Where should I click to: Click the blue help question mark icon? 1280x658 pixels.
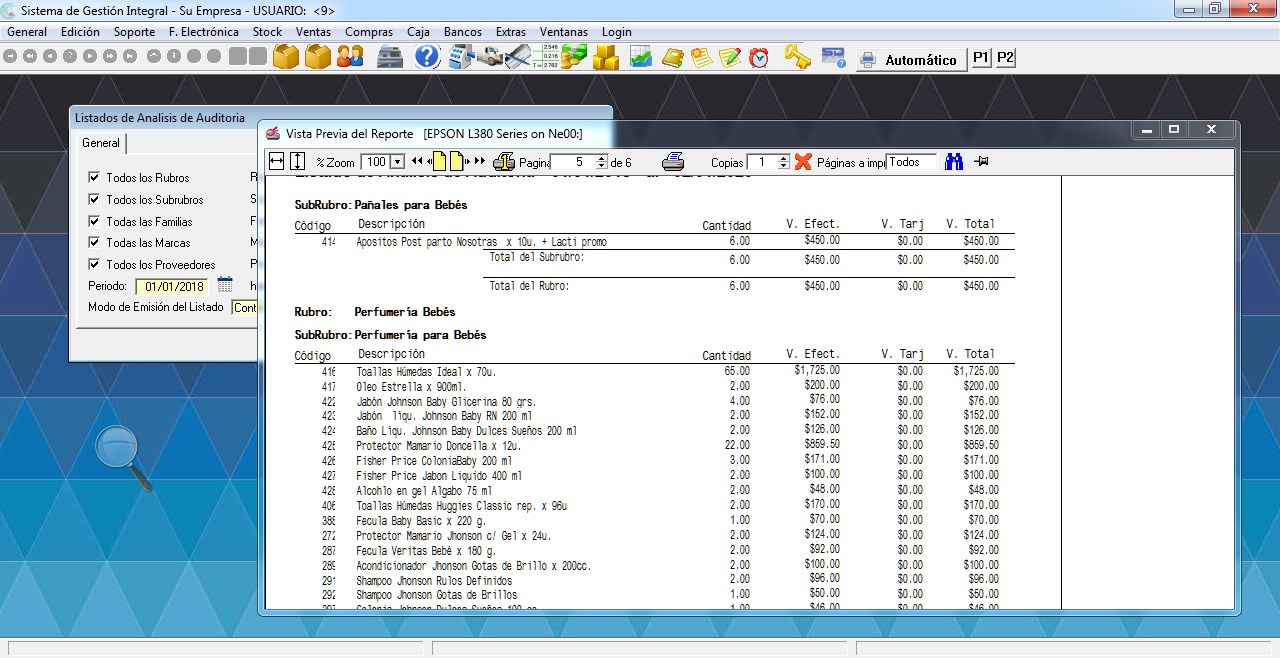coord(427,58)
